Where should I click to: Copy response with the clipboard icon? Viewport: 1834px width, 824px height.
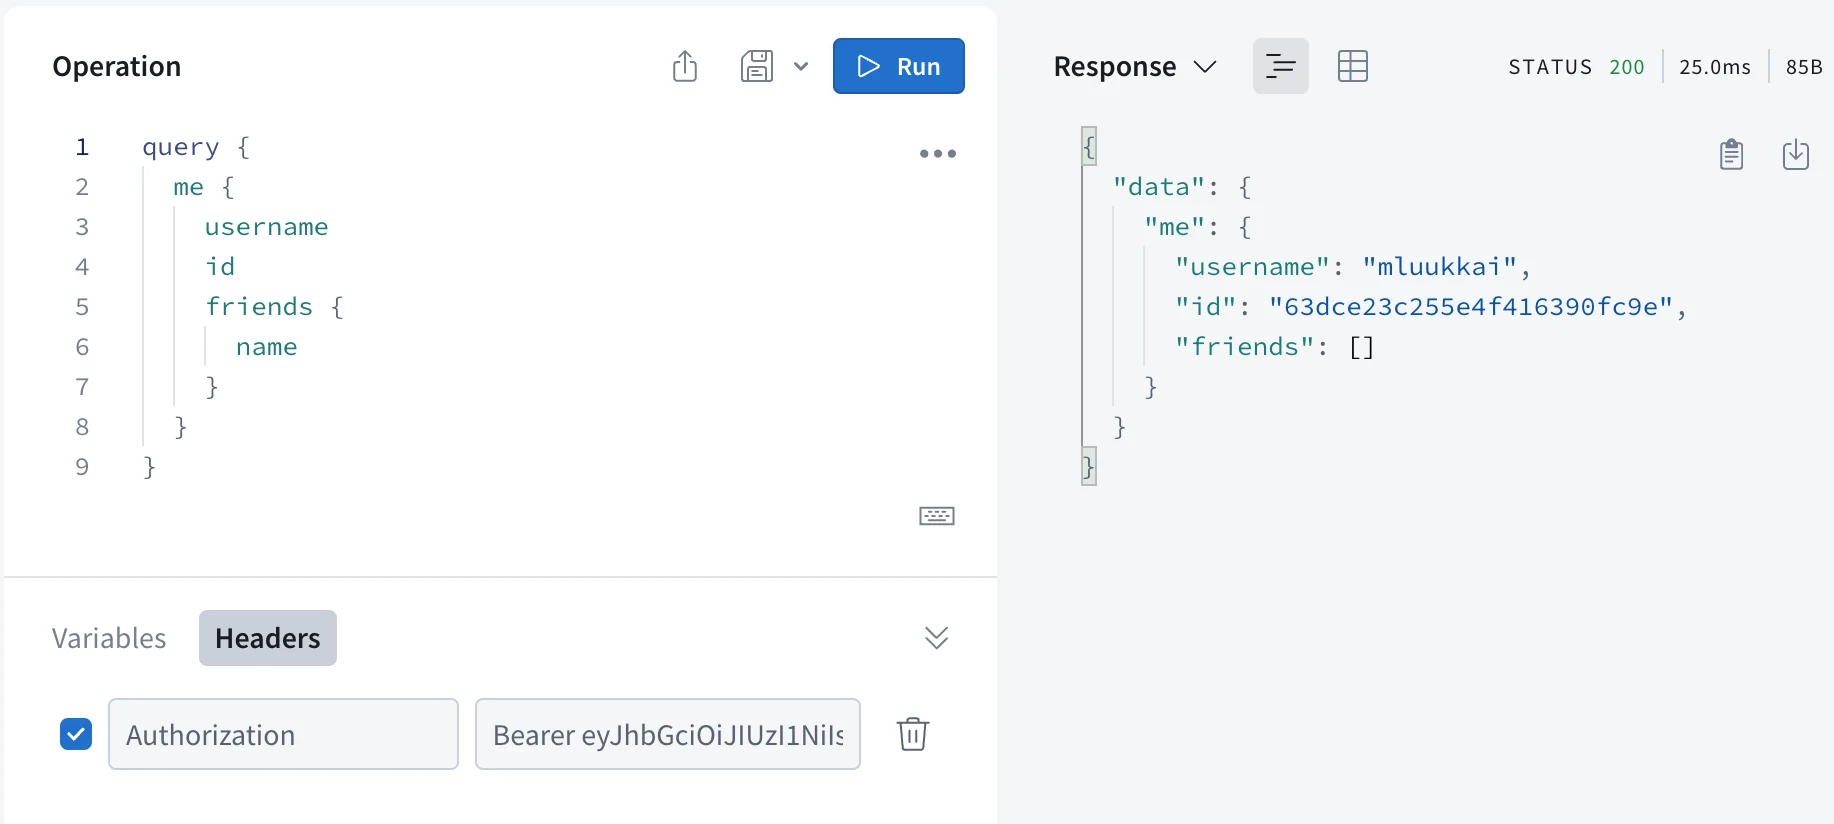[1732, 155]
